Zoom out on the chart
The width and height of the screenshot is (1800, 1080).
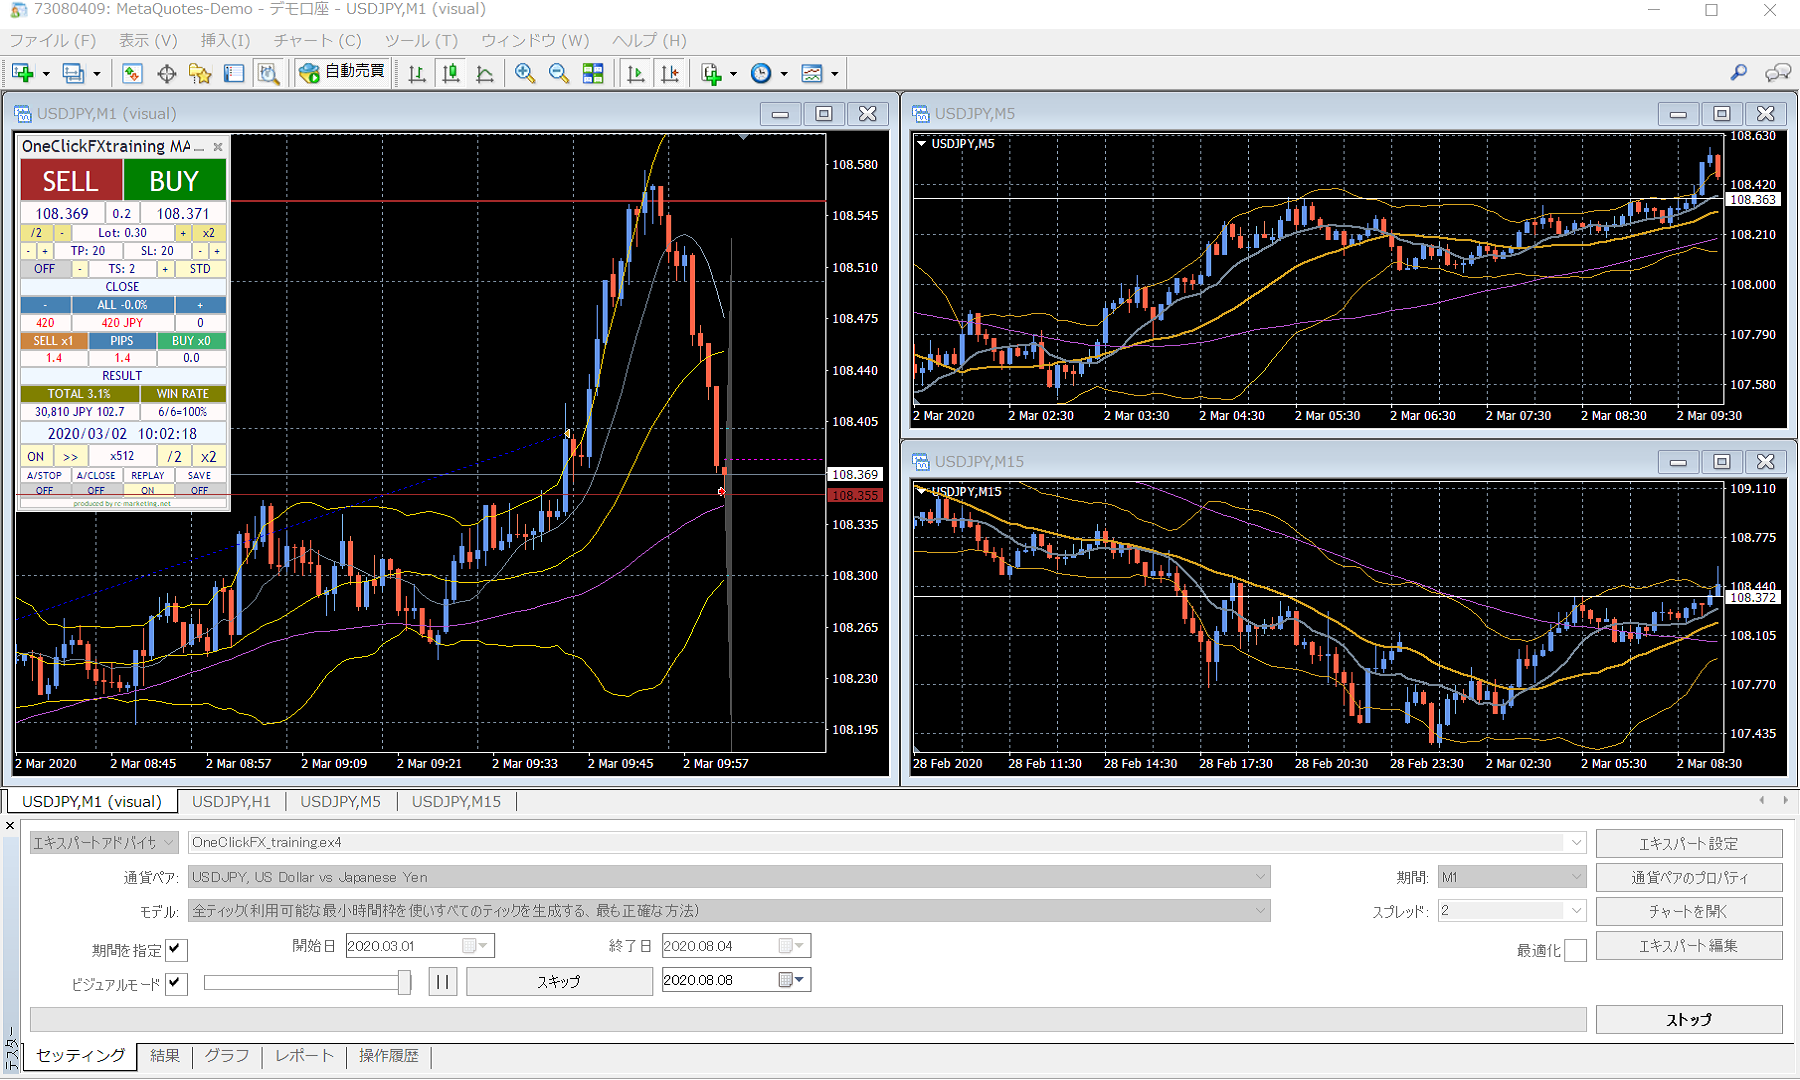[x=558, y=73]
